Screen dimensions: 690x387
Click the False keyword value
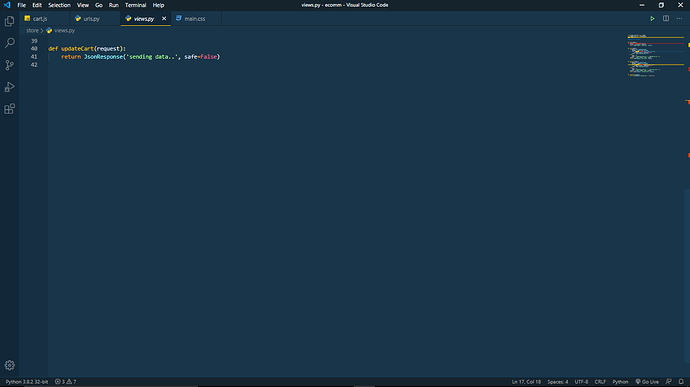(209, 57)
